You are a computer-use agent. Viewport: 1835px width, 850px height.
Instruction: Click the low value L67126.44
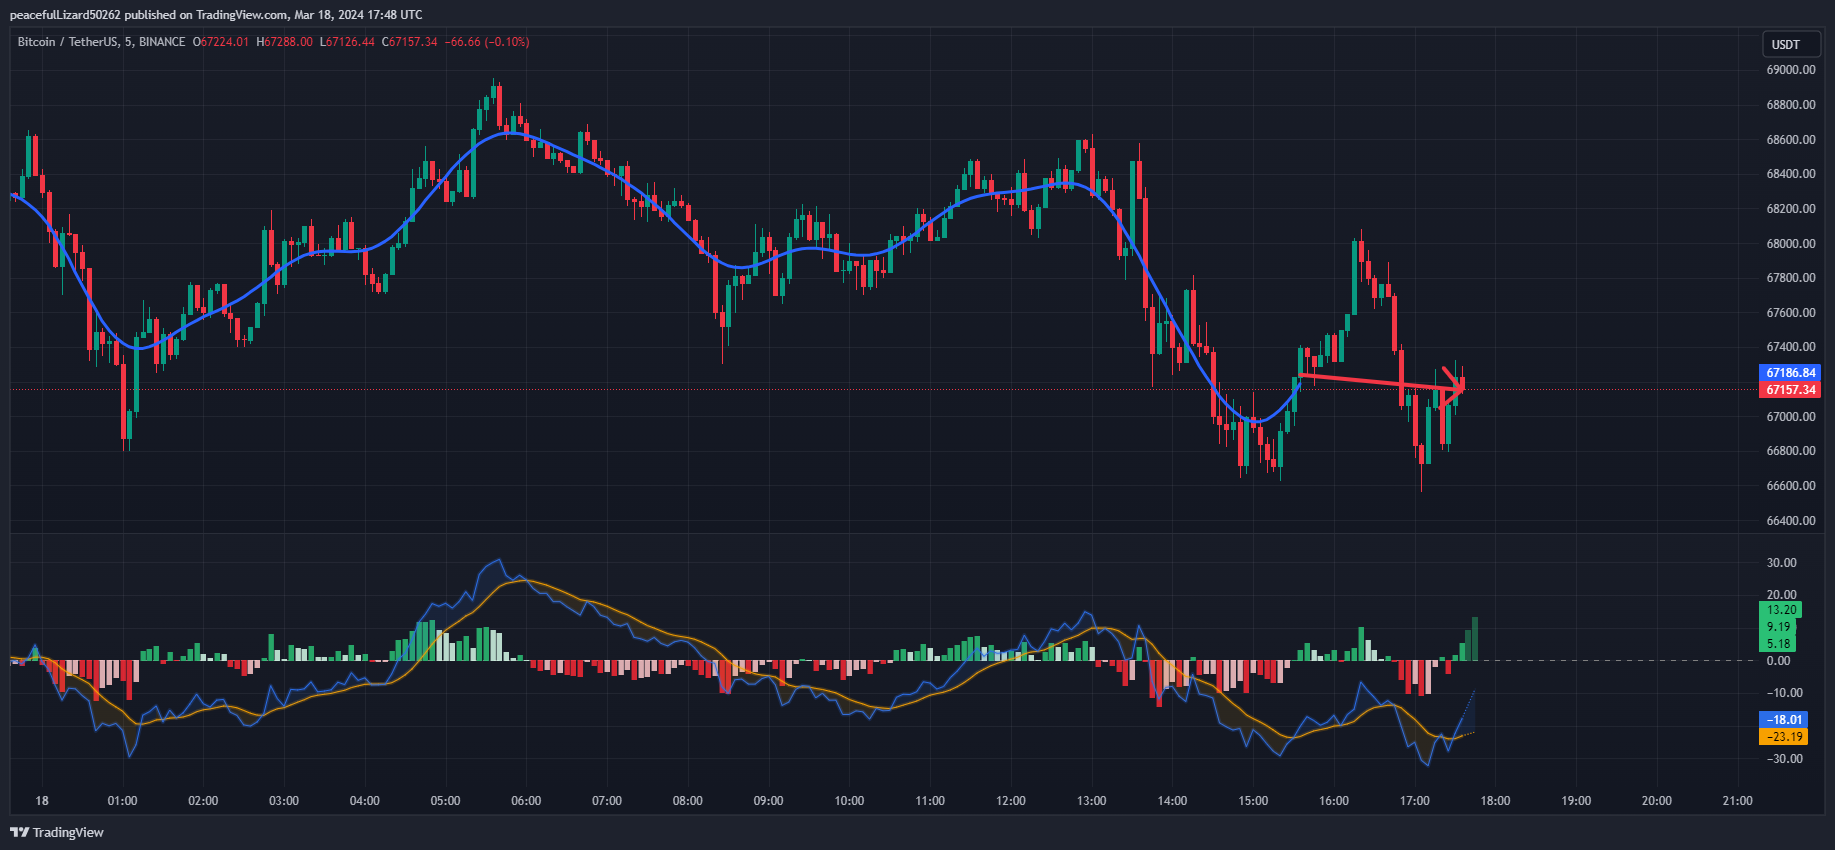click(348, 42)
